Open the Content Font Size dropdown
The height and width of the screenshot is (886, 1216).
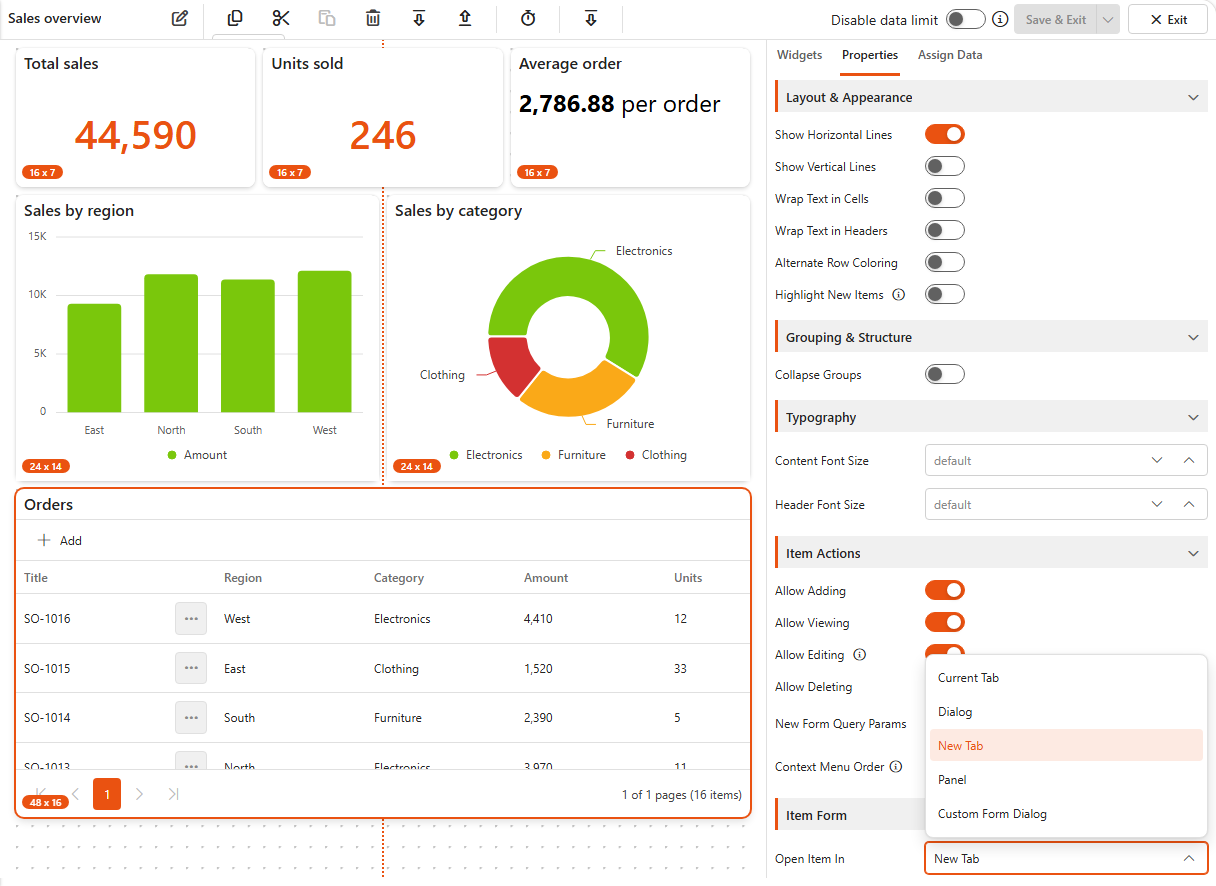coord(1157,460)
